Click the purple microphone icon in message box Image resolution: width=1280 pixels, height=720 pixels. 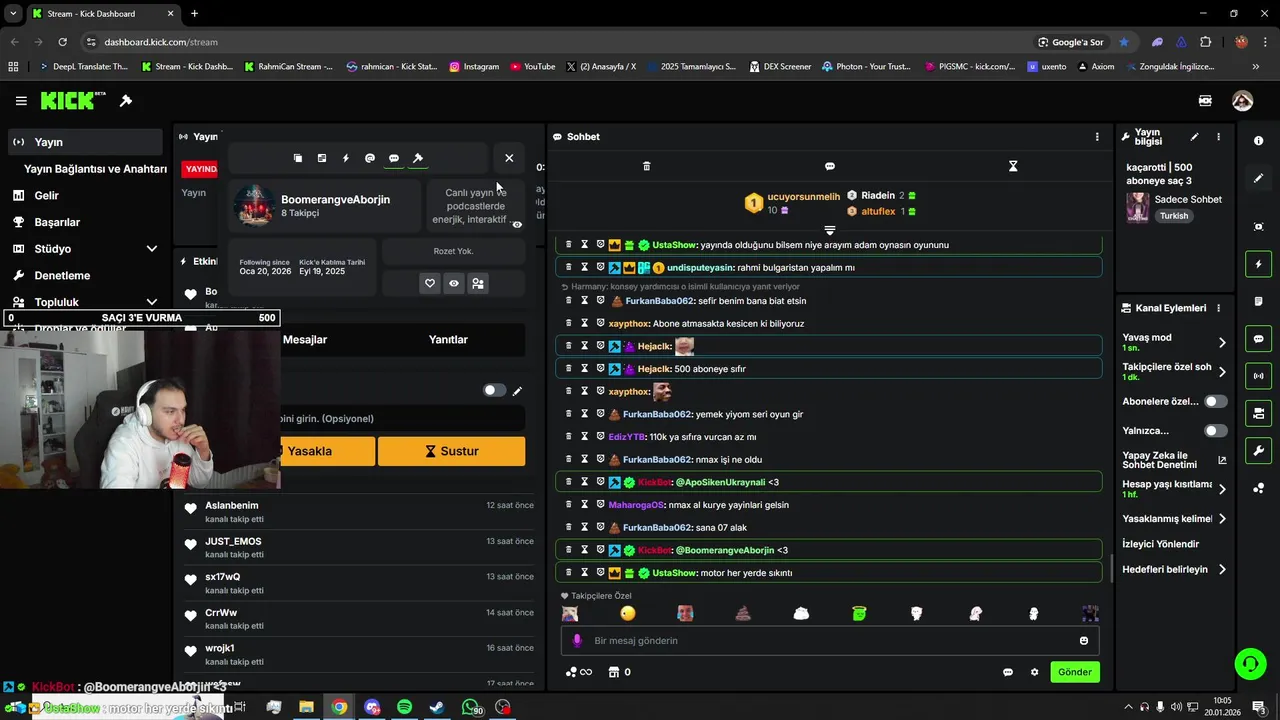point(577,641)
